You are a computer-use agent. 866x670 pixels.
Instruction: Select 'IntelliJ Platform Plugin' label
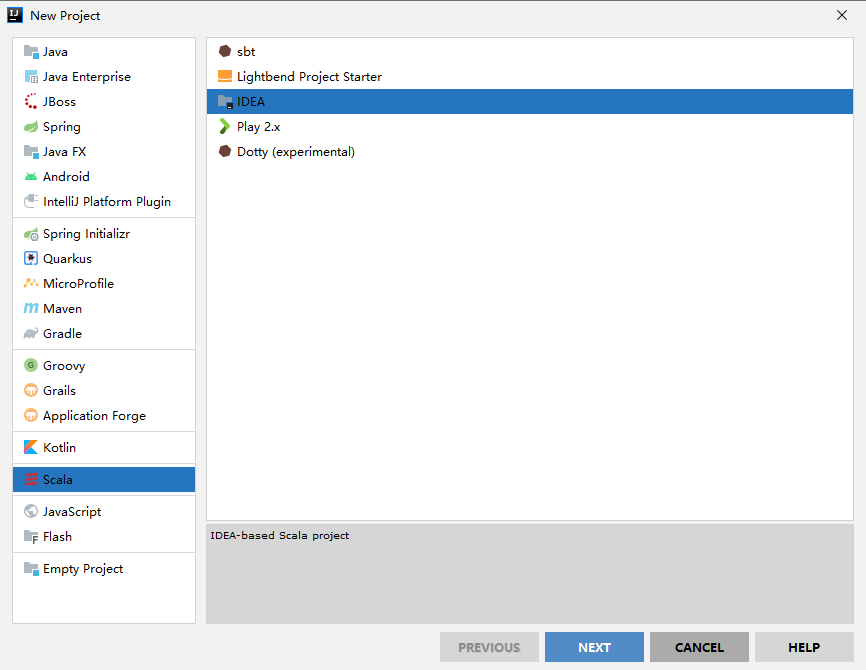click(107, 202)
